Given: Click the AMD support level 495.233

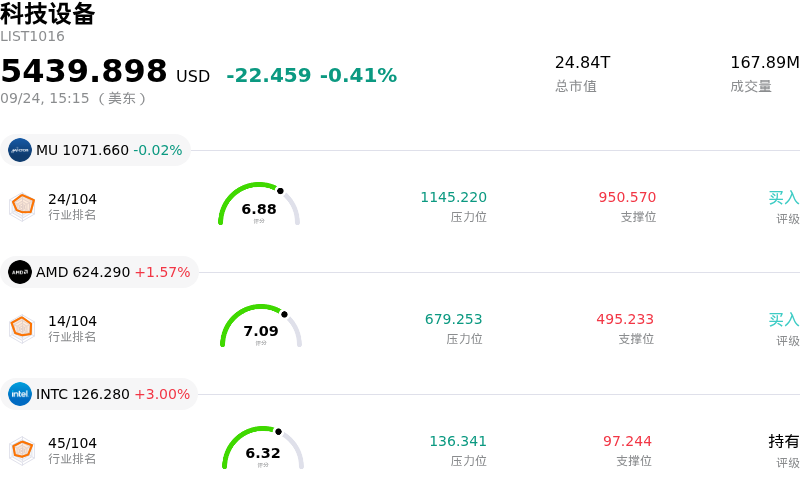Looking at the screenshot, I should pyautogui.click(x=625, y=319).
